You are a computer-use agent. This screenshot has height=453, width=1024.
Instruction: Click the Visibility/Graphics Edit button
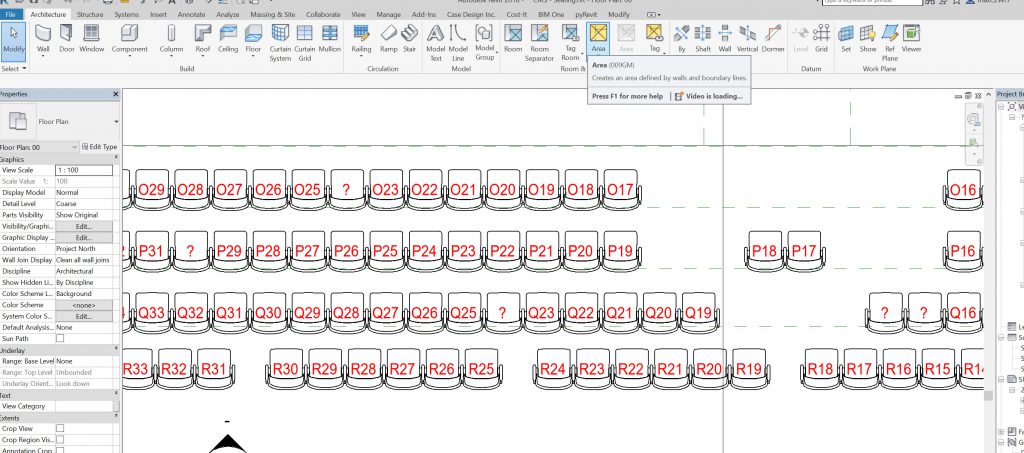[83, 226]
